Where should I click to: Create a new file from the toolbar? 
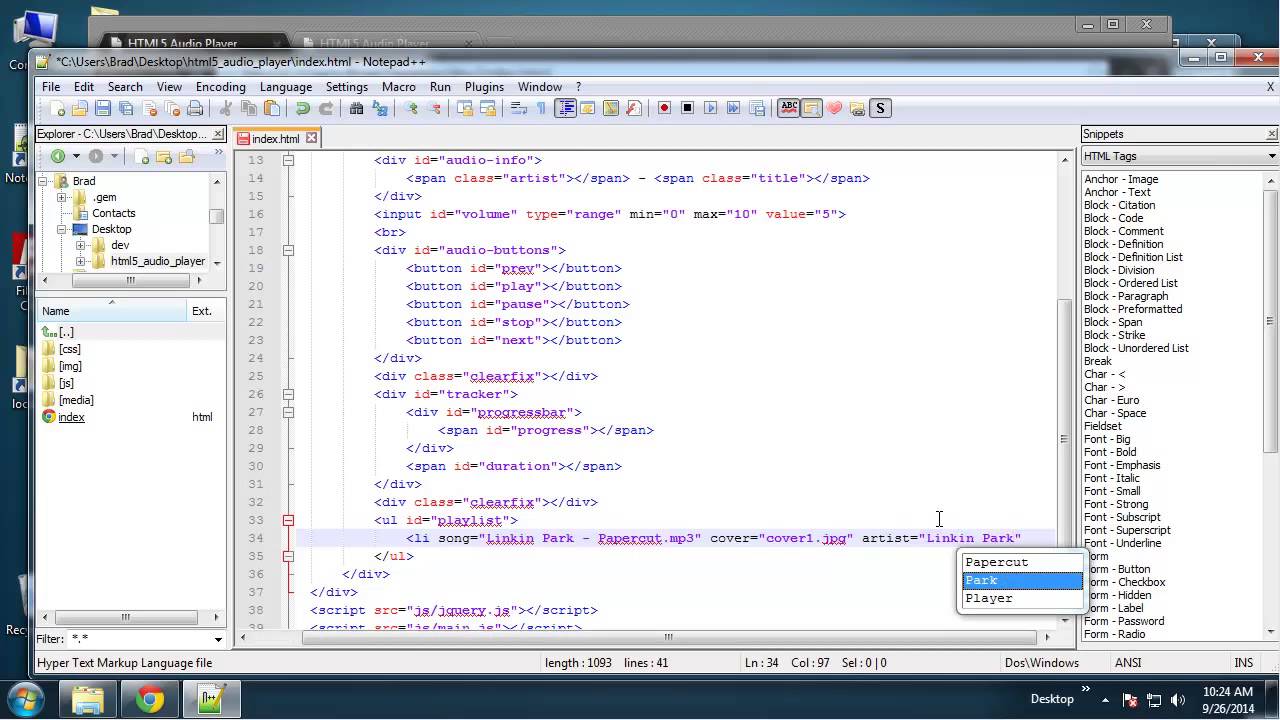(x=57, y=108)
